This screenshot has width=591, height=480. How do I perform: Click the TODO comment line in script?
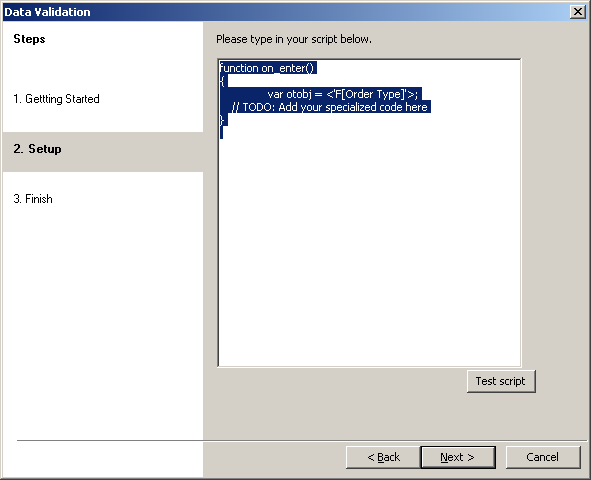point(330,107)
